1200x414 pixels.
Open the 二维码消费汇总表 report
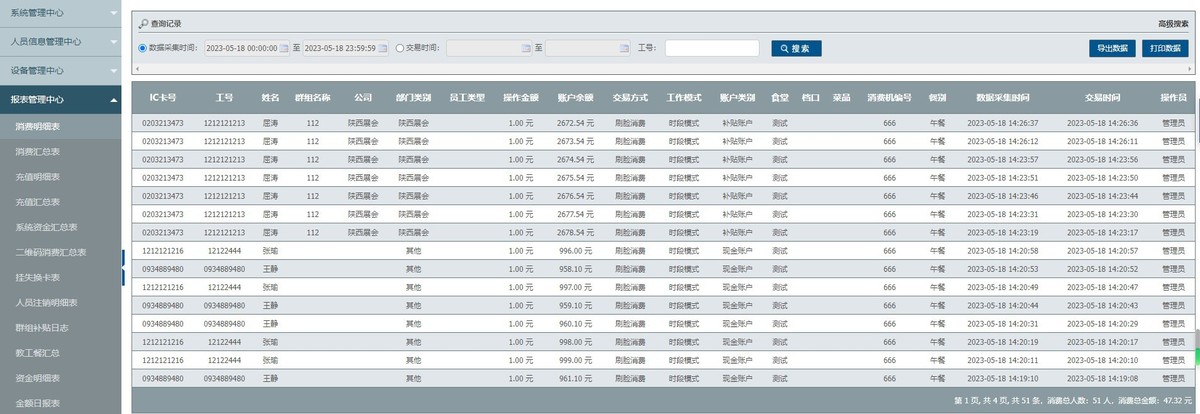pyautogui.click(x=60, y=252)
